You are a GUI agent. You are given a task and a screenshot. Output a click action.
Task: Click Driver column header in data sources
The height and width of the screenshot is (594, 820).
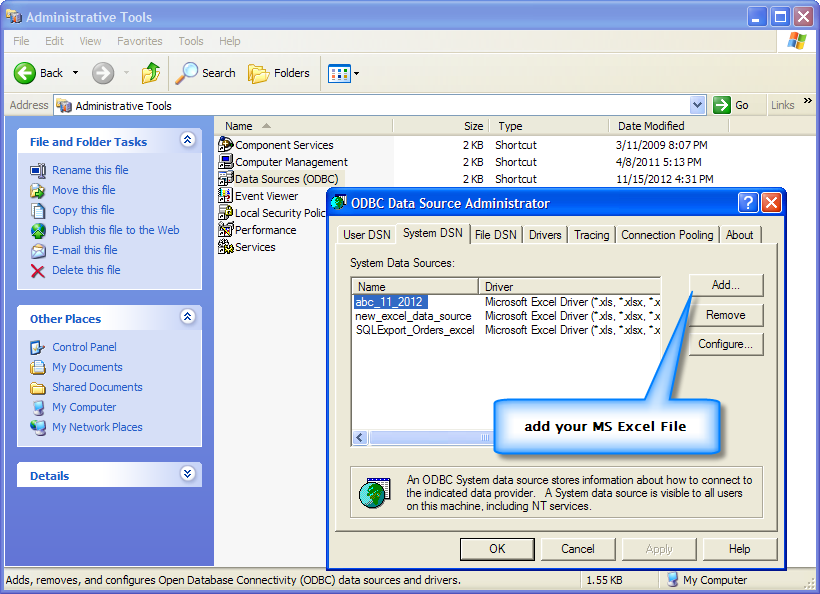tap(570, 287)
